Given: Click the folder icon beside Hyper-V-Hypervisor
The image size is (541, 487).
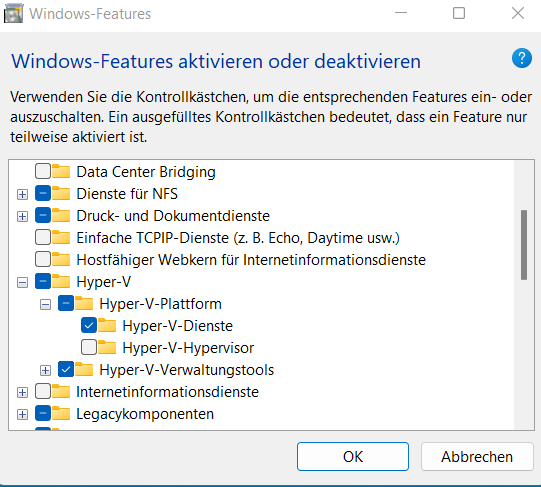Looking at the screenshot, I should [107, 348].
